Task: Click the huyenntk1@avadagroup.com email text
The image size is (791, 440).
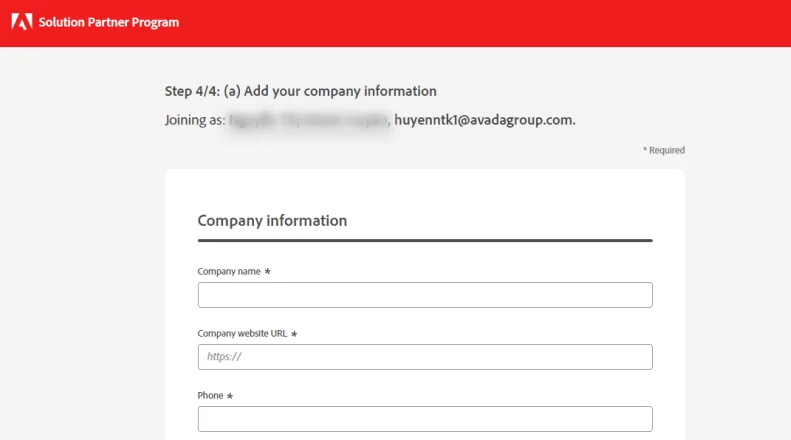Action: pyautogui.click(x=485, y=120)
